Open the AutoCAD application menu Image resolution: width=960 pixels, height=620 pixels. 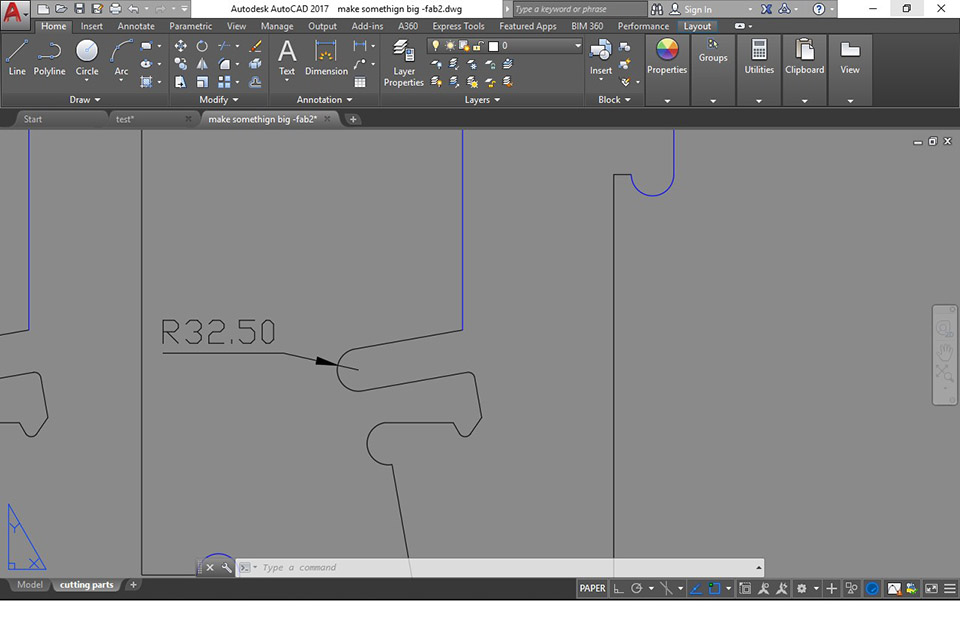[15, 13]
